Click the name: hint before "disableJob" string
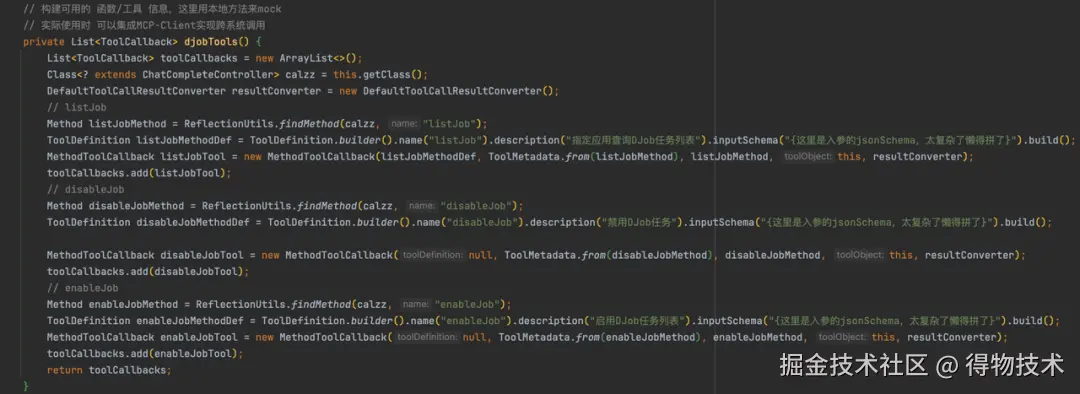Screen dimensions: 1080x394 [421, 206]
